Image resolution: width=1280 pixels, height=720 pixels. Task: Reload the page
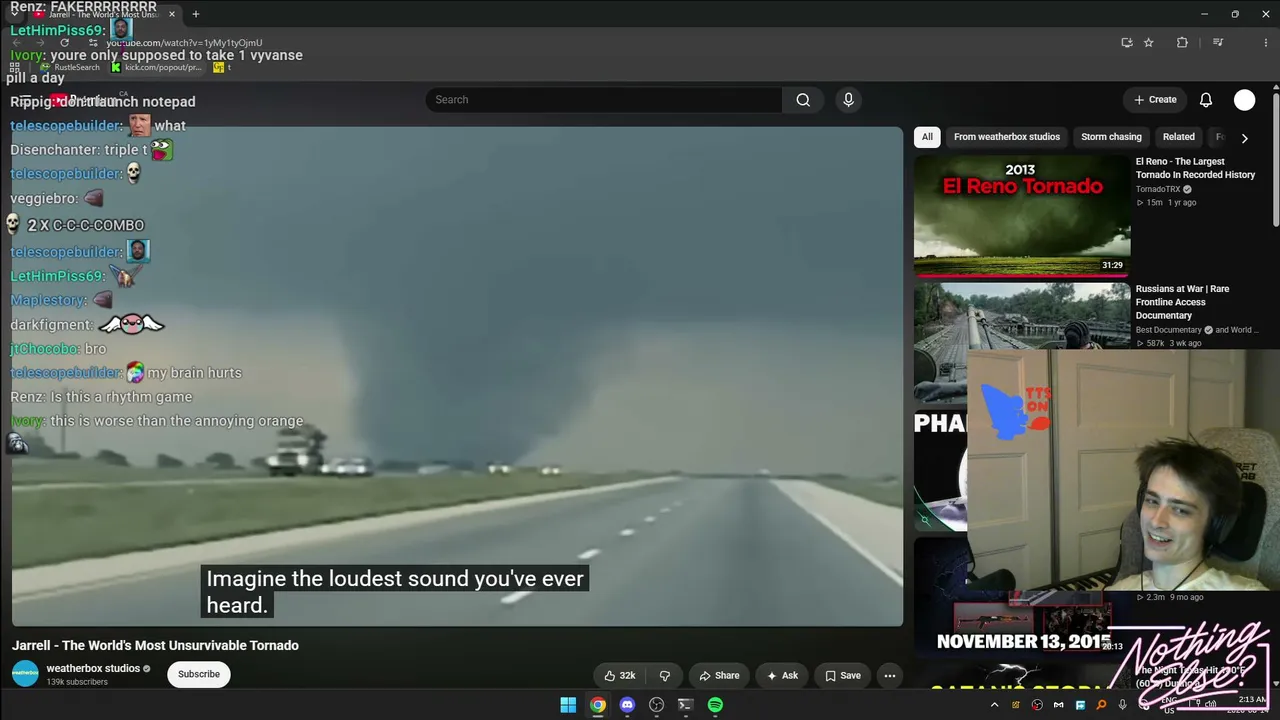[x=65, y=43]
